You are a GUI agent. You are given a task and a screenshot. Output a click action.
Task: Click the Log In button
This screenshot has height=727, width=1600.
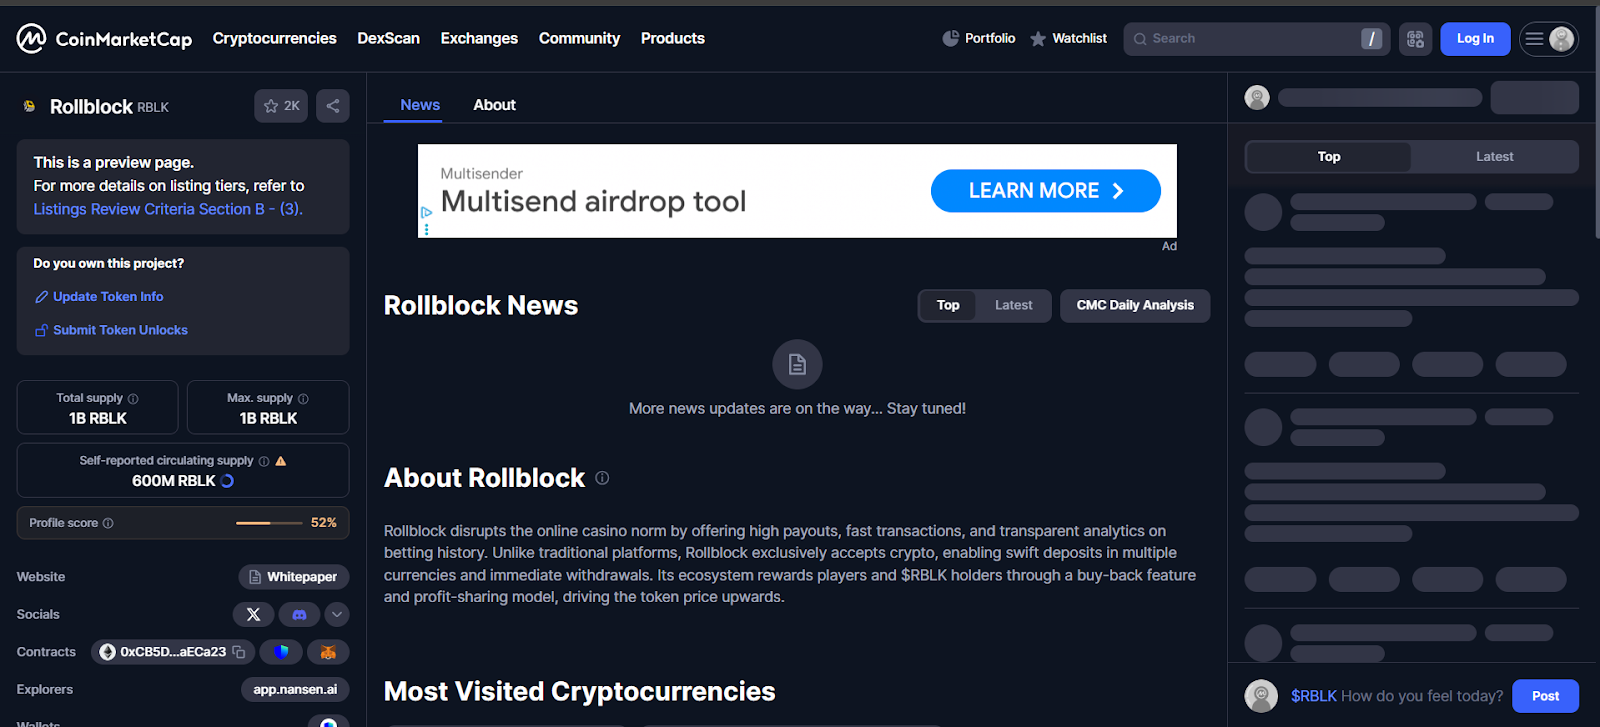pyautogui.click(x=1474, y=39)
